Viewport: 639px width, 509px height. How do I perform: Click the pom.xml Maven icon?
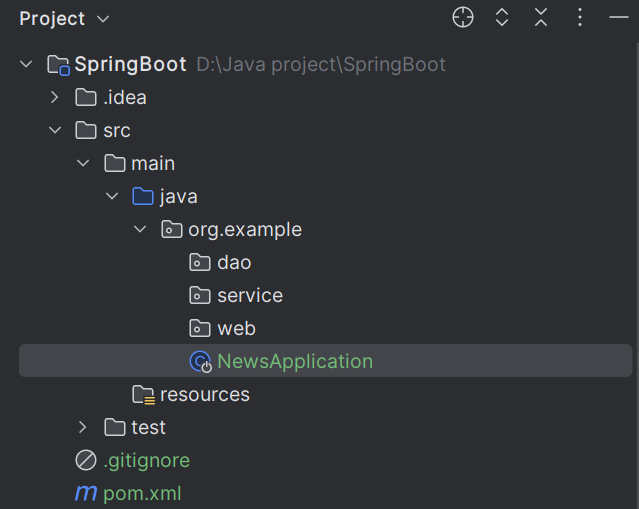[x=86, y=494]
